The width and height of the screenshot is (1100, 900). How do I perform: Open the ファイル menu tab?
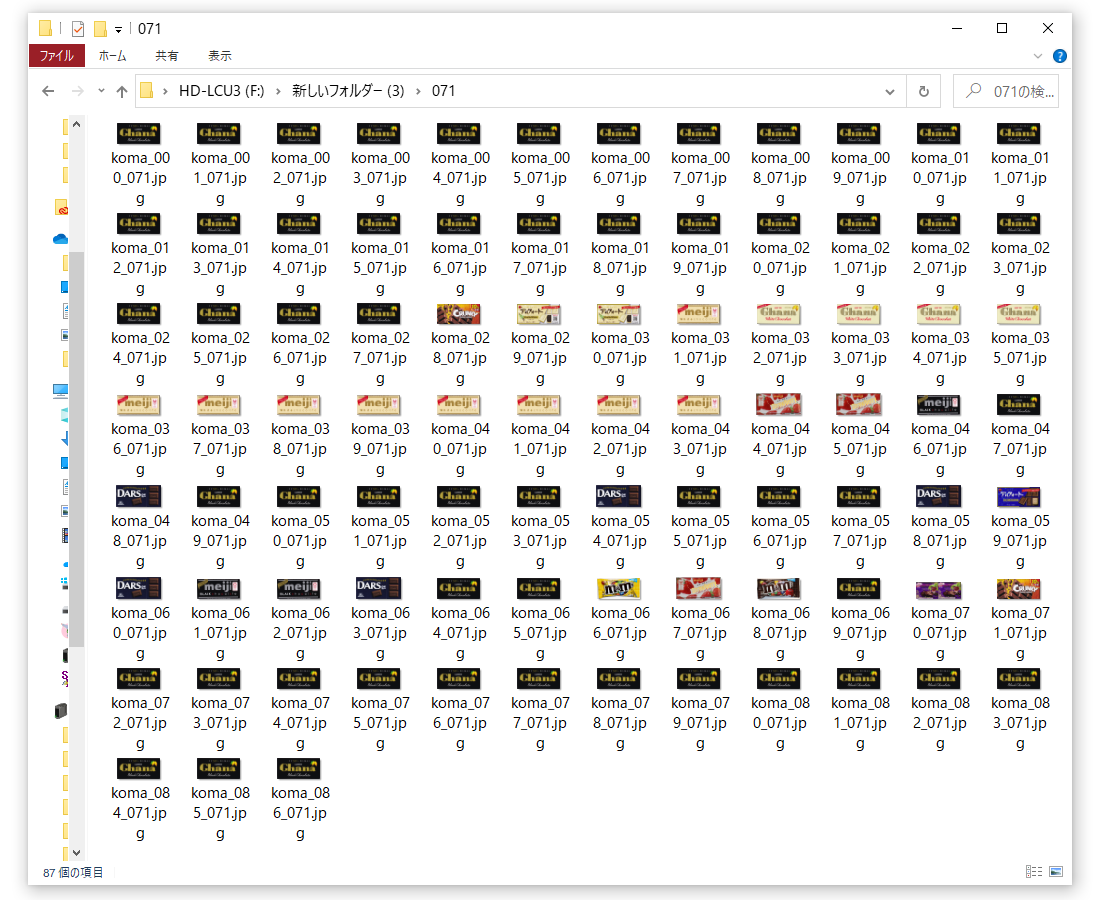pos(57,55)
